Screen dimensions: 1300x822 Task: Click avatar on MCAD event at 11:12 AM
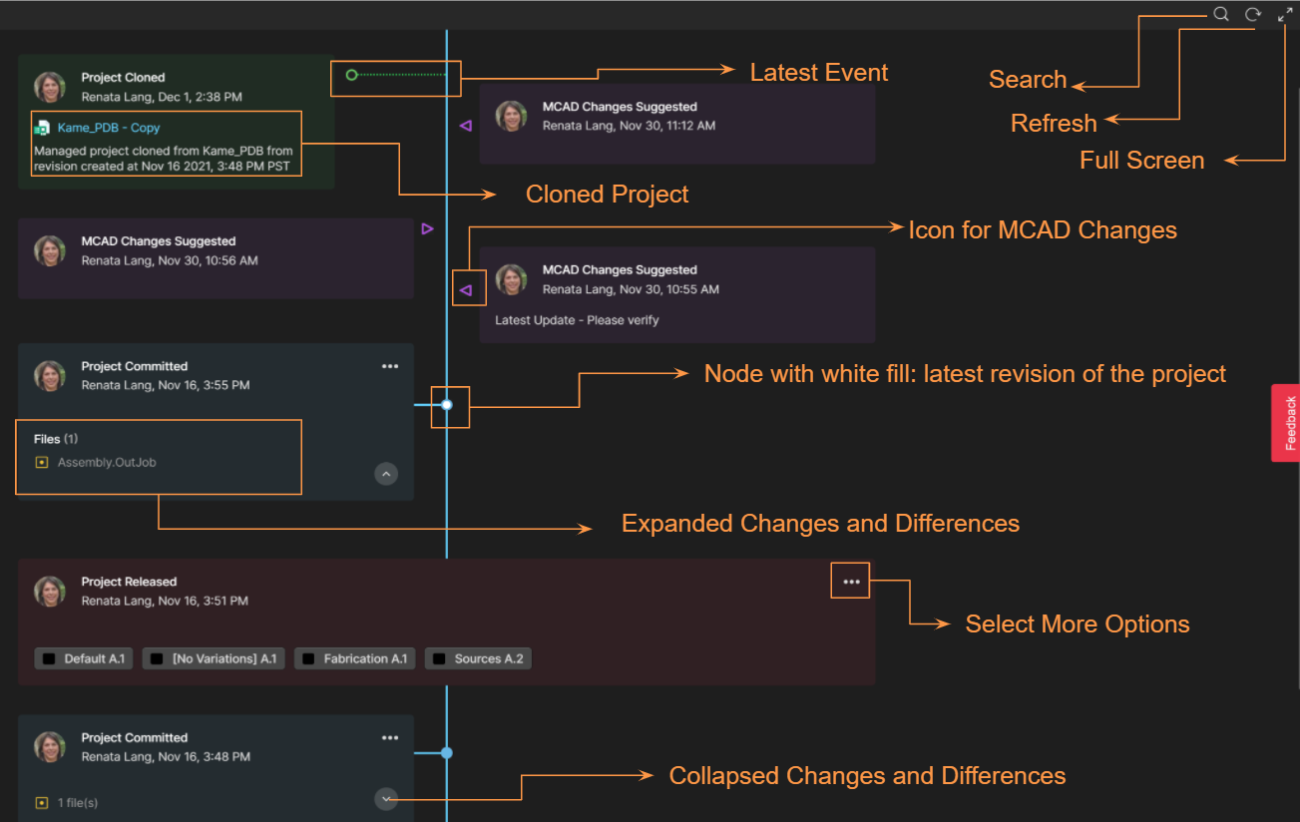coord(511,116)
